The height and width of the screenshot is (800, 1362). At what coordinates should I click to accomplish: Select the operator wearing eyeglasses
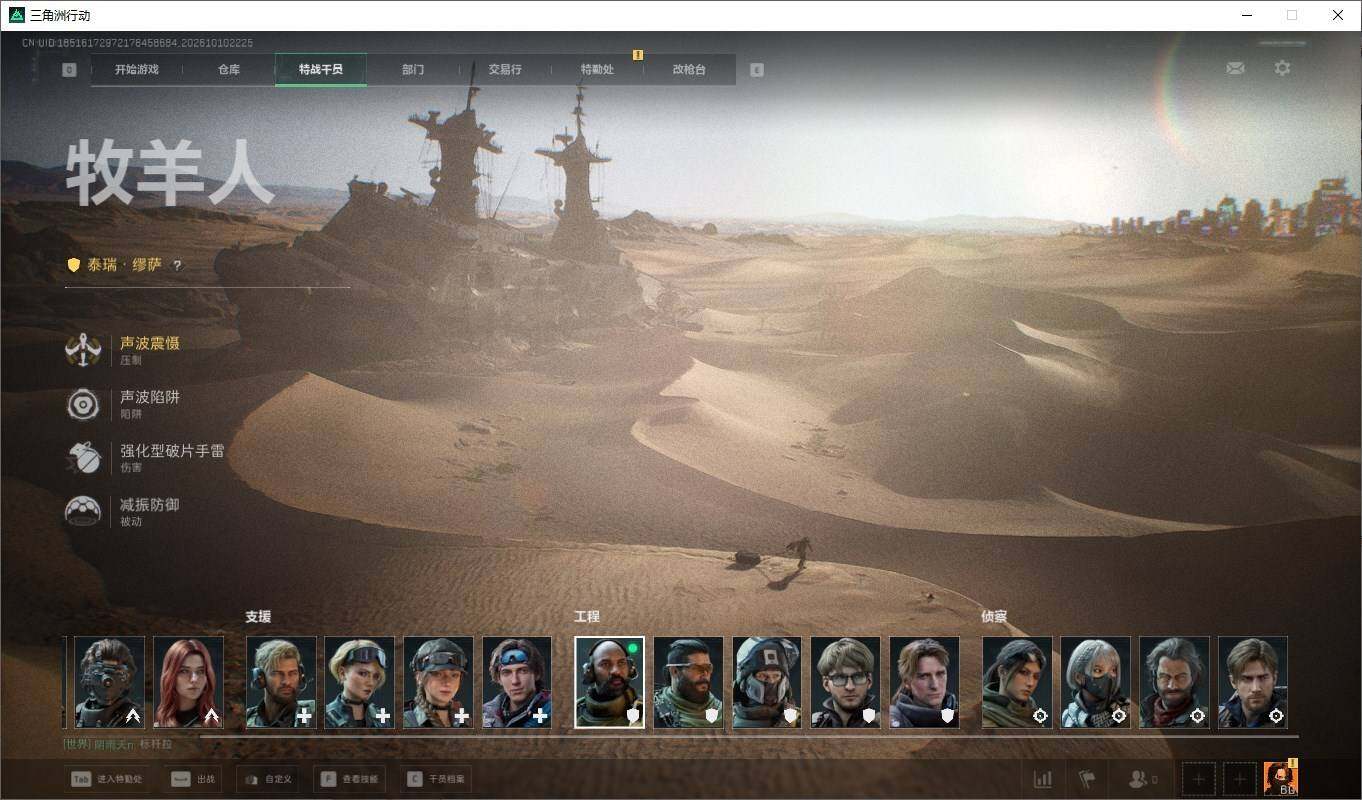tap(846, 682)
